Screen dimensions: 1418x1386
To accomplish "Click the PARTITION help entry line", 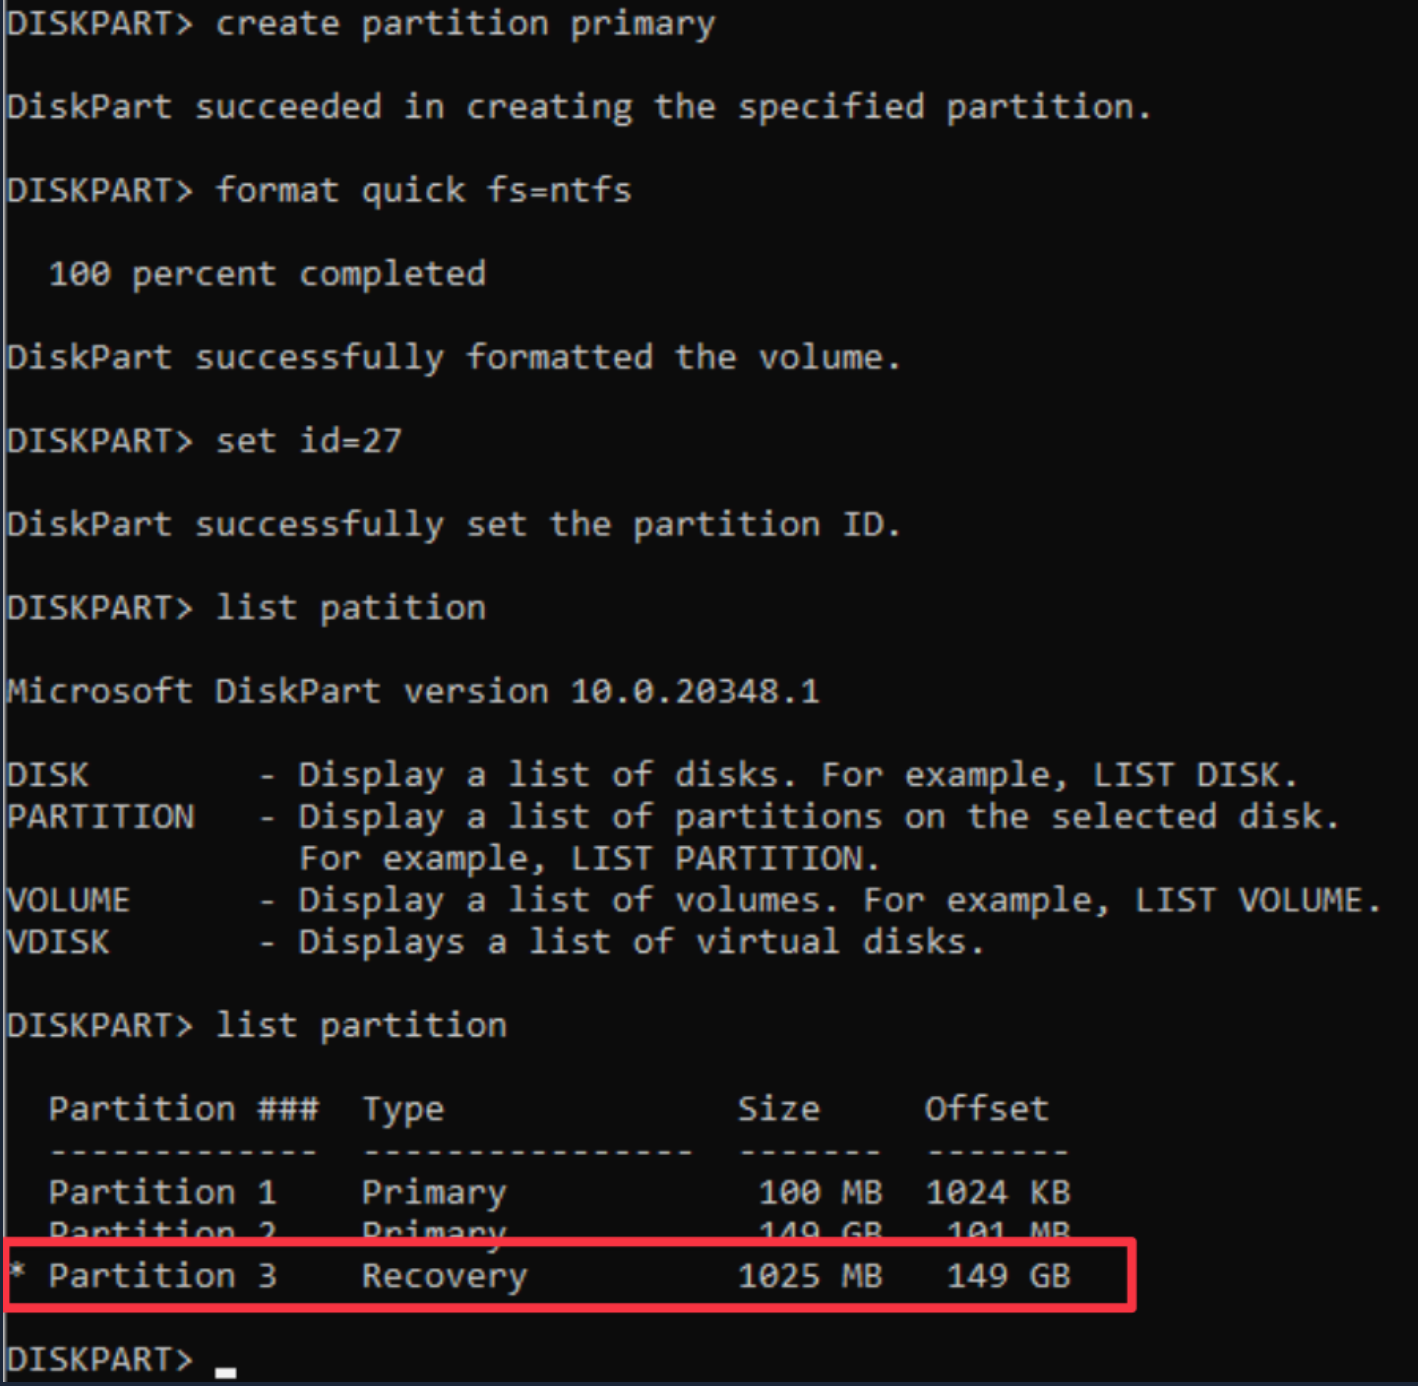I will [x=673, y=817].
